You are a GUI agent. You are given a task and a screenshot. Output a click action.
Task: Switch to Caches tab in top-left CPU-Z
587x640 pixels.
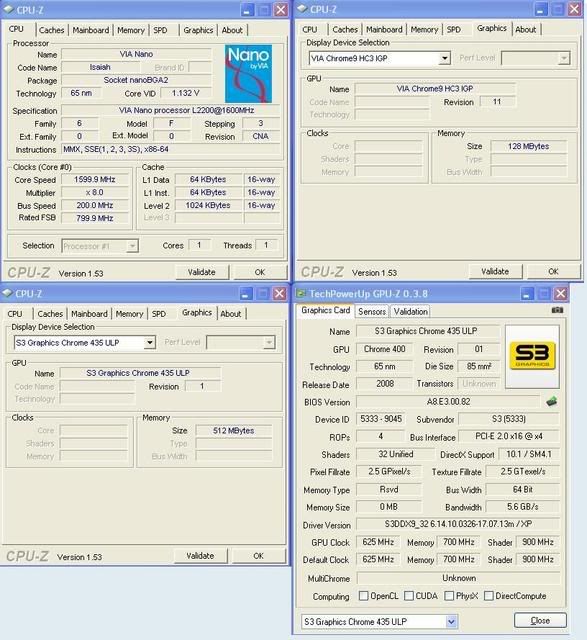[x=51, y=30]
